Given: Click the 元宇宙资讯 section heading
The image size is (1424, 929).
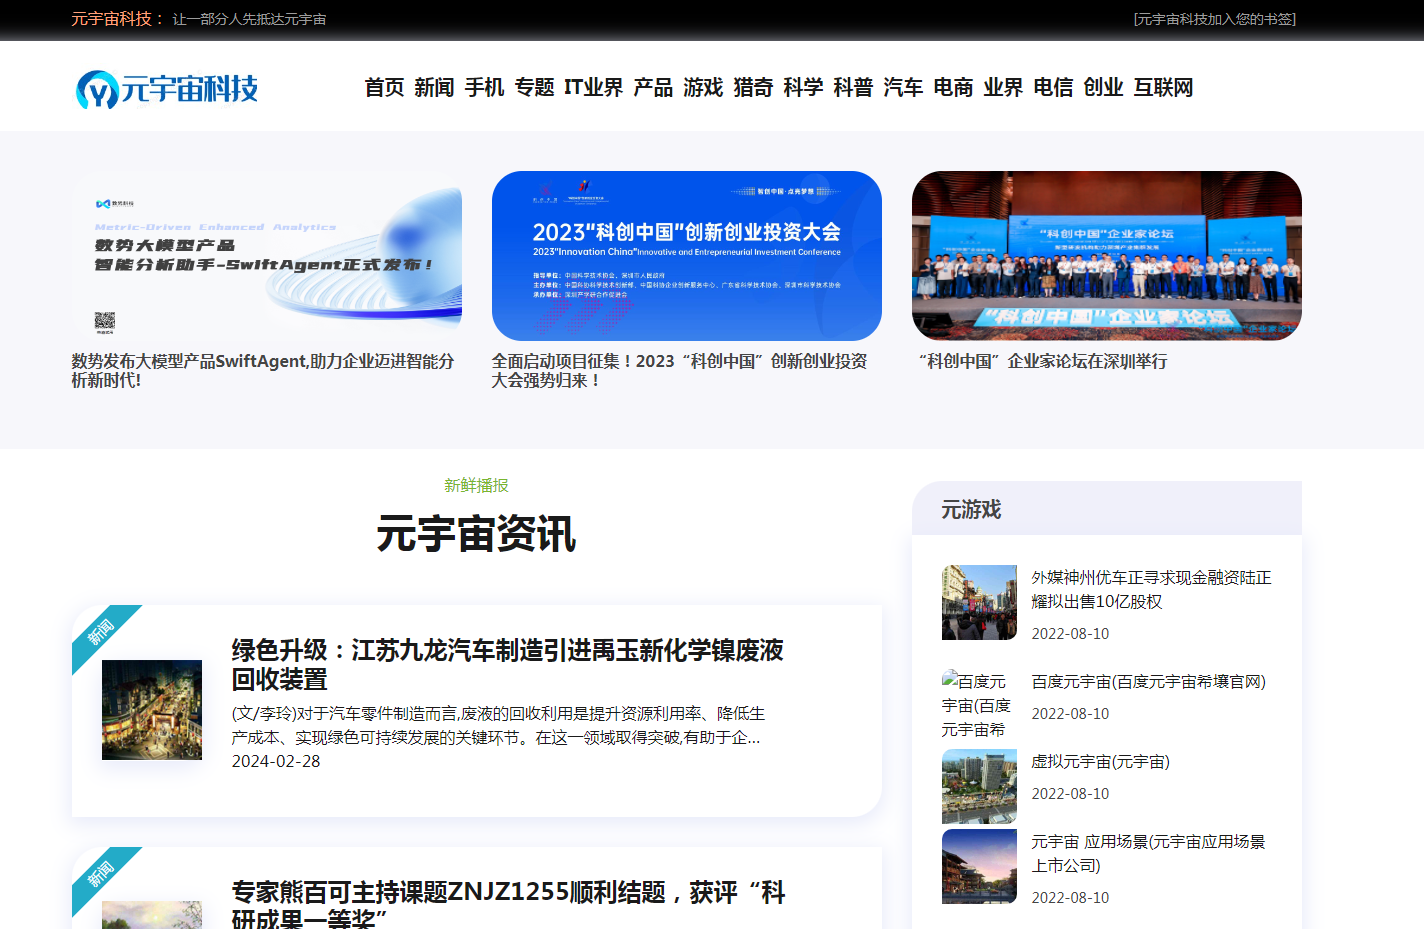Looking at the screenshot, I should (x=477, y=534).
